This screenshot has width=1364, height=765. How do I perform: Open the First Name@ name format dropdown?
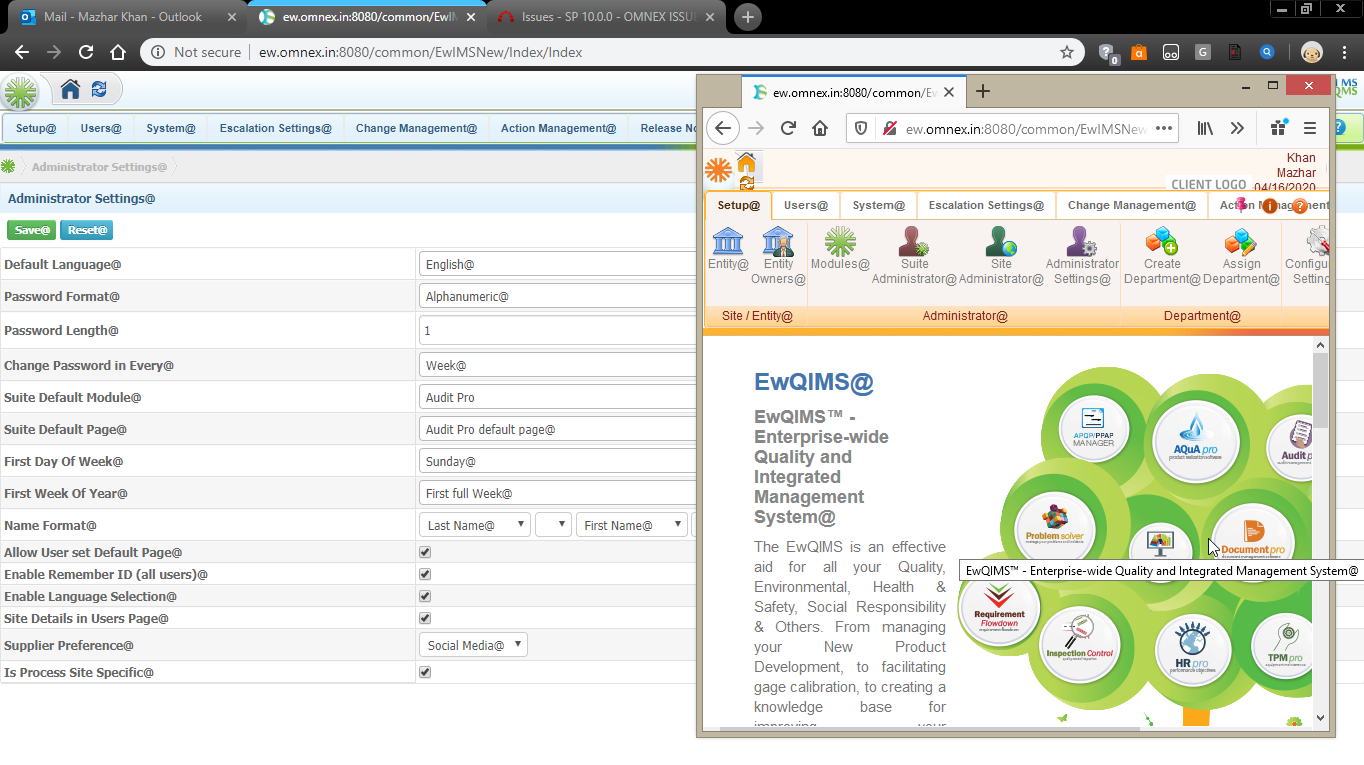click(x=632, y=525)
